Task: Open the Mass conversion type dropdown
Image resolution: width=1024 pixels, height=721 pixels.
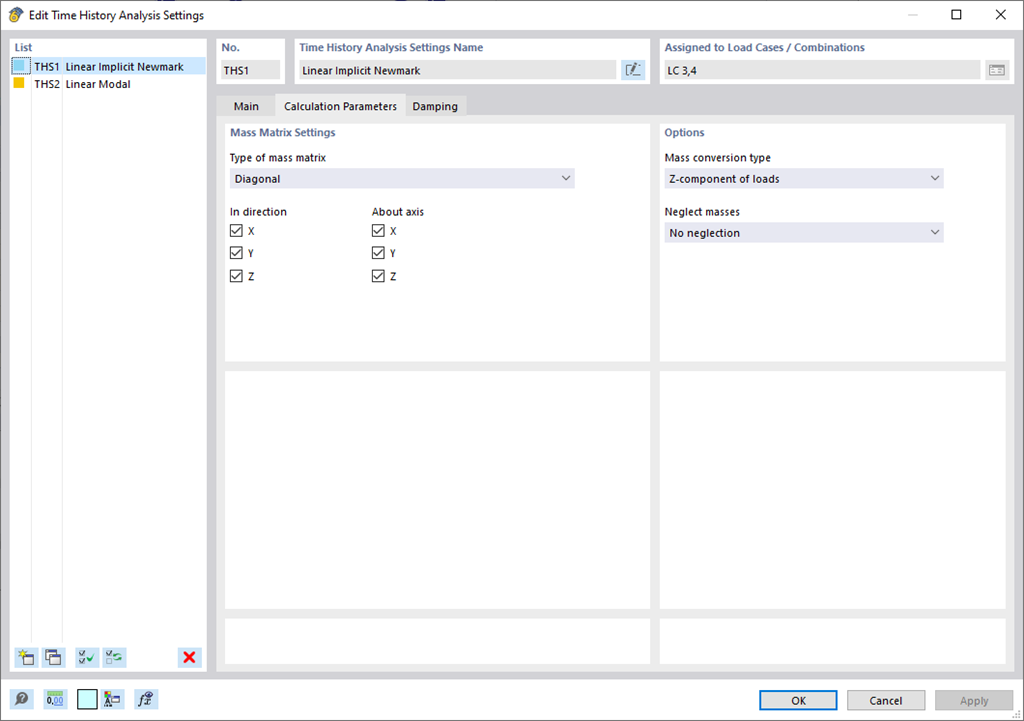Action: (804, 178)
